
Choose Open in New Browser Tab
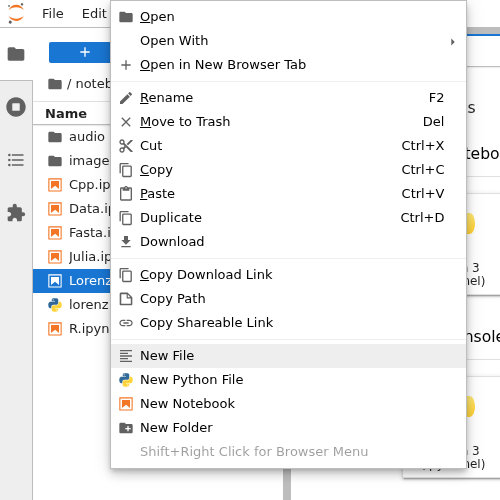pyautogui.click(x=288, y=65)
